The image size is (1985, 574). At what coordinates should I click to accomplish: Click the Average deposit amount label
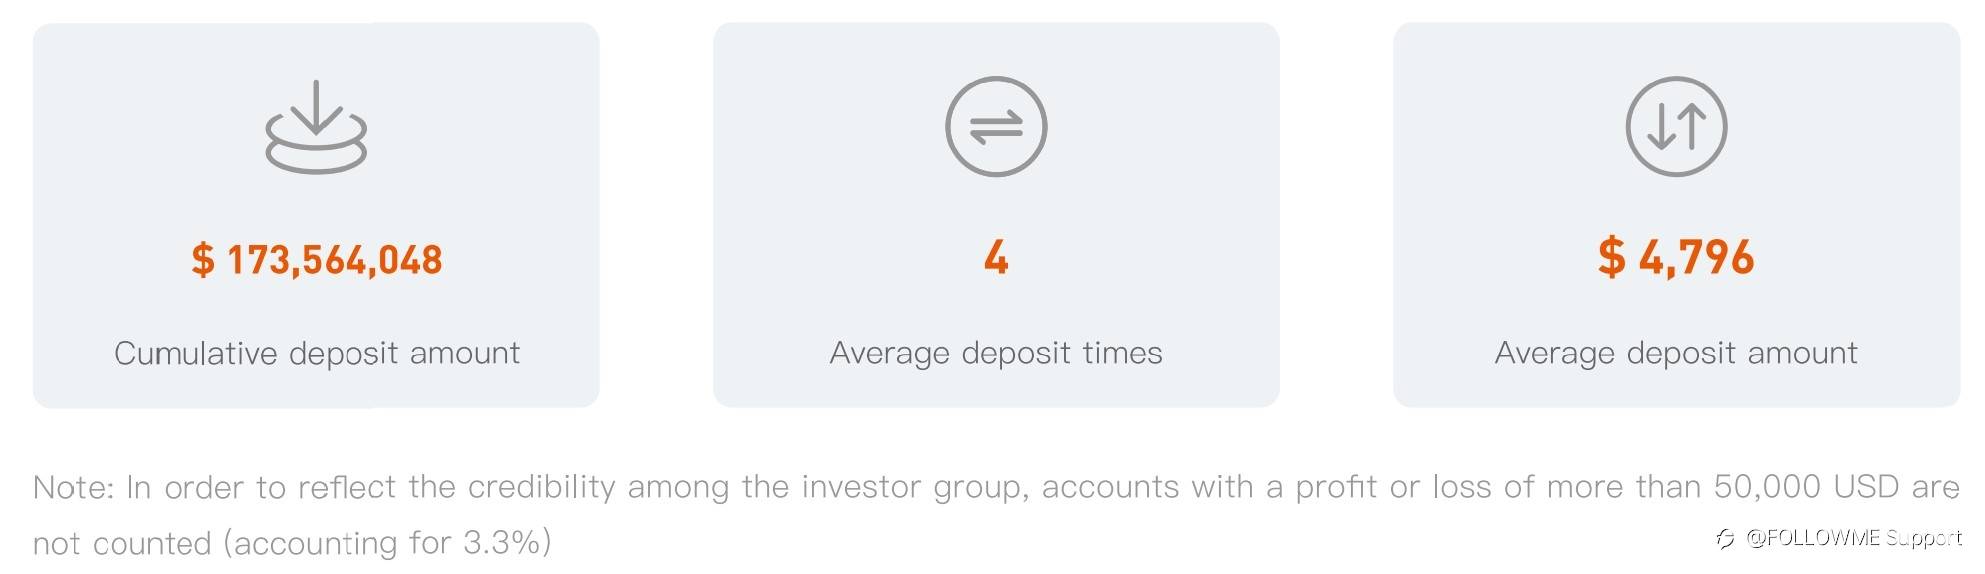pyautogui.click(x=1676, y=353)
